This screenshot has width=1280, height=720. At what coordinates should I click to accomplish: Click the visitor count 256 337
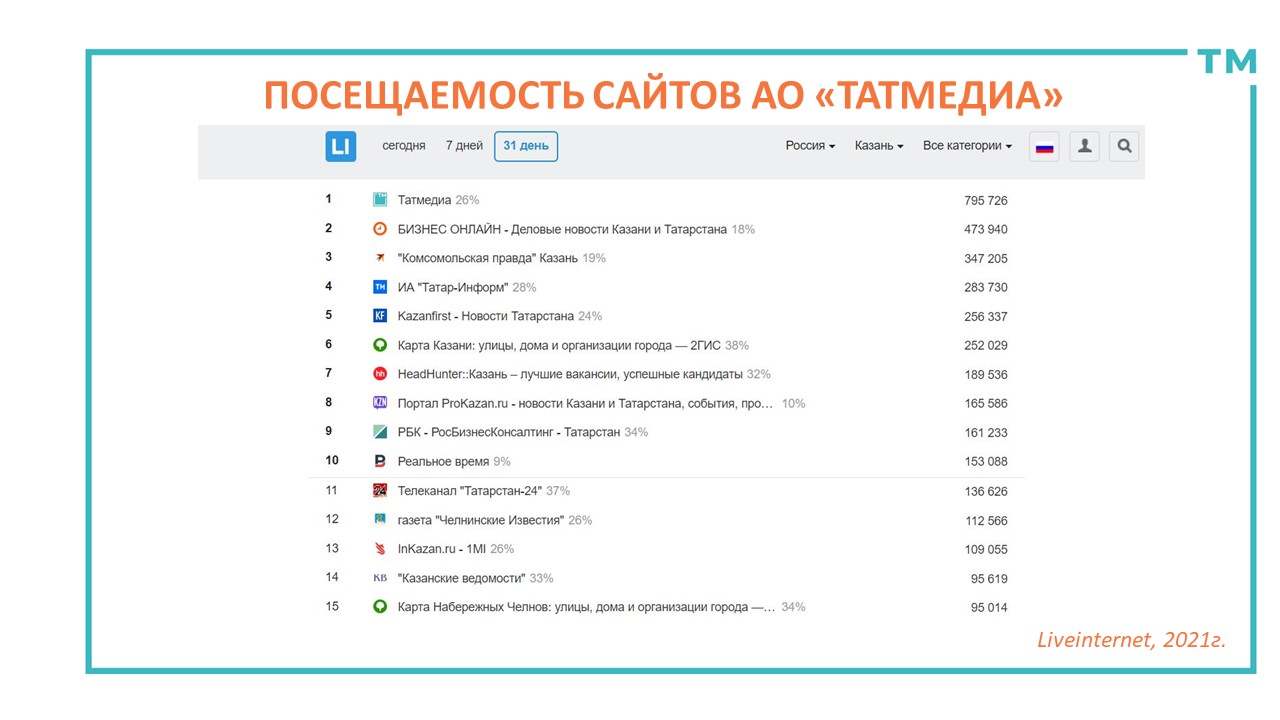pyautogui.click(x=986, y=317)
